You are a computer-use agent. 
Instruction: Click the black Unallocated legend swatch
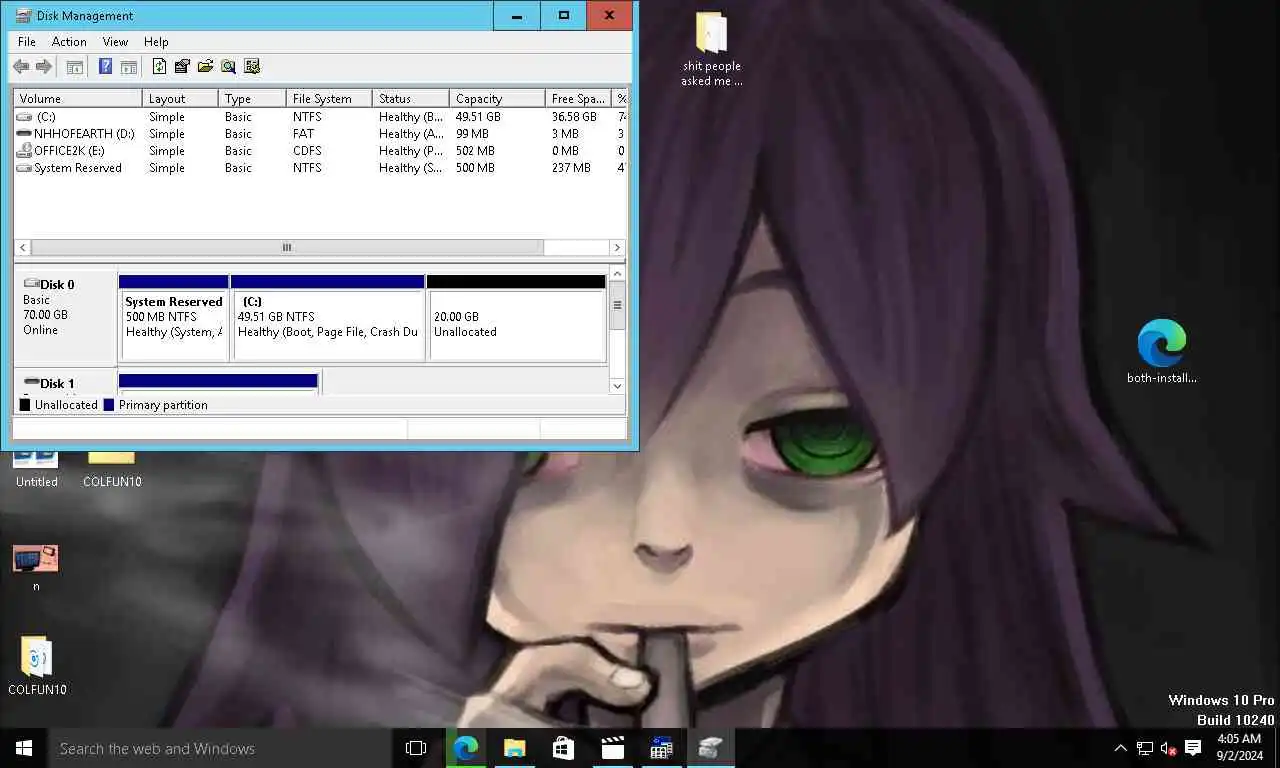pyautogui.click(x=25, y=405)
